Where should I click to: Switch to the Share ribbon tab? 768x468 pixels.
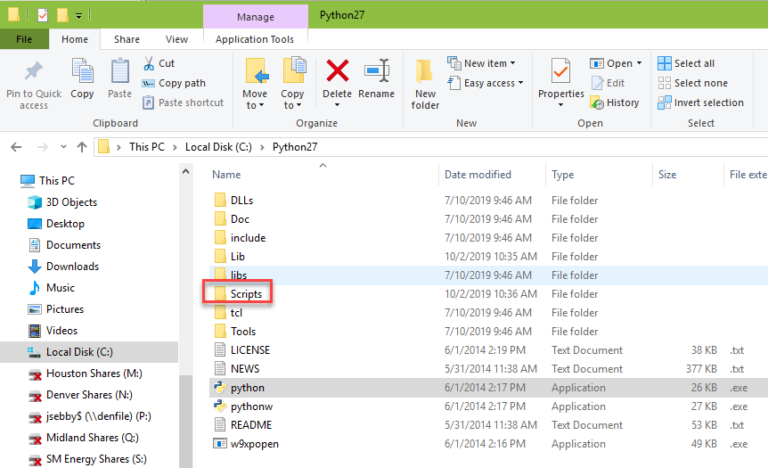[127, 39]
